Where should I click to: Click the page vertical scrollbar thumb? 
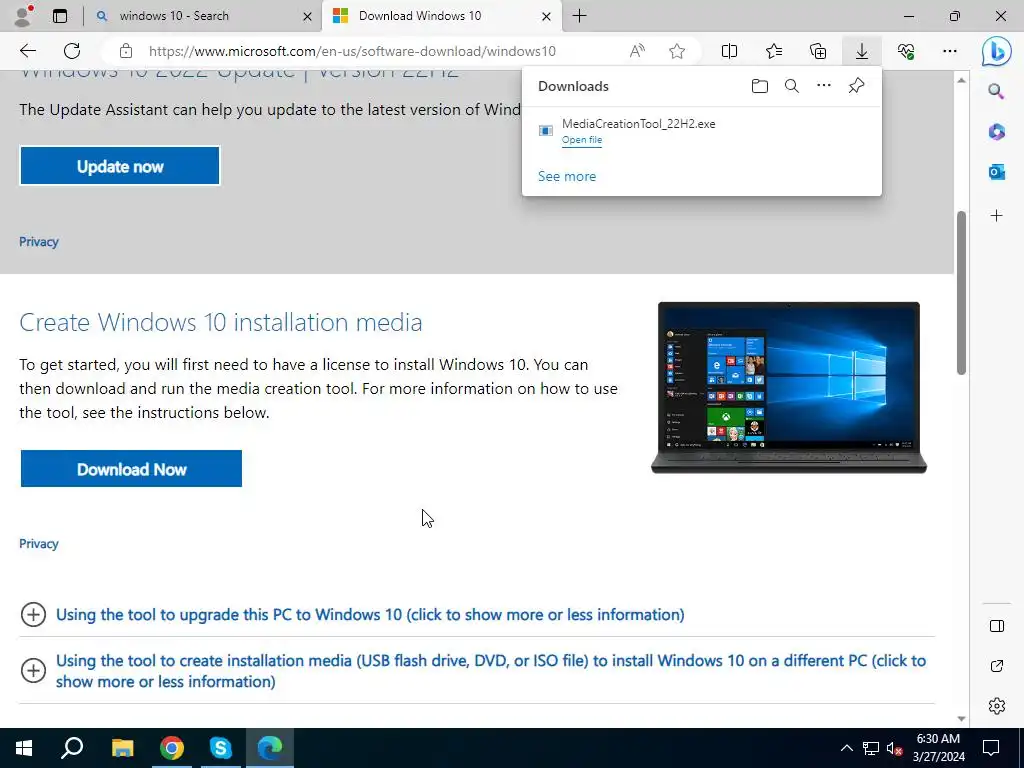pos(961,293)
